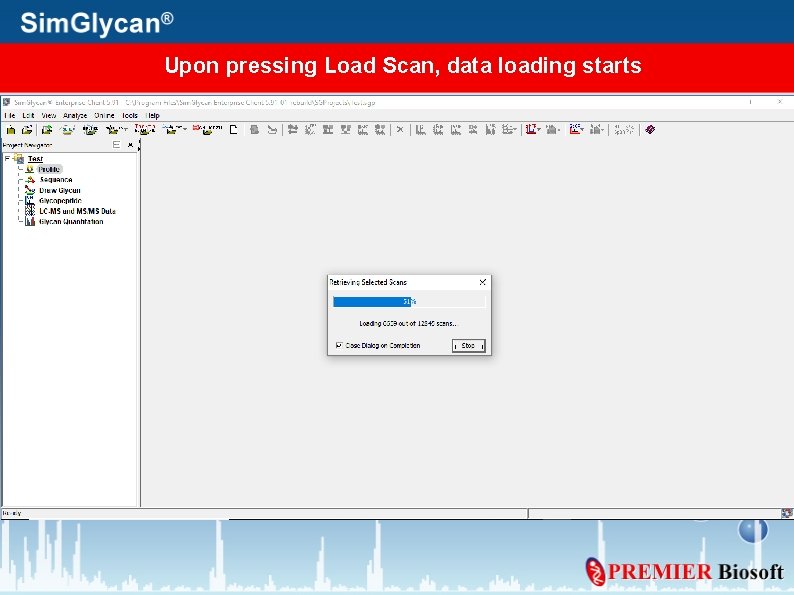Select Profile in the project tree

click(x=49, y=169)
